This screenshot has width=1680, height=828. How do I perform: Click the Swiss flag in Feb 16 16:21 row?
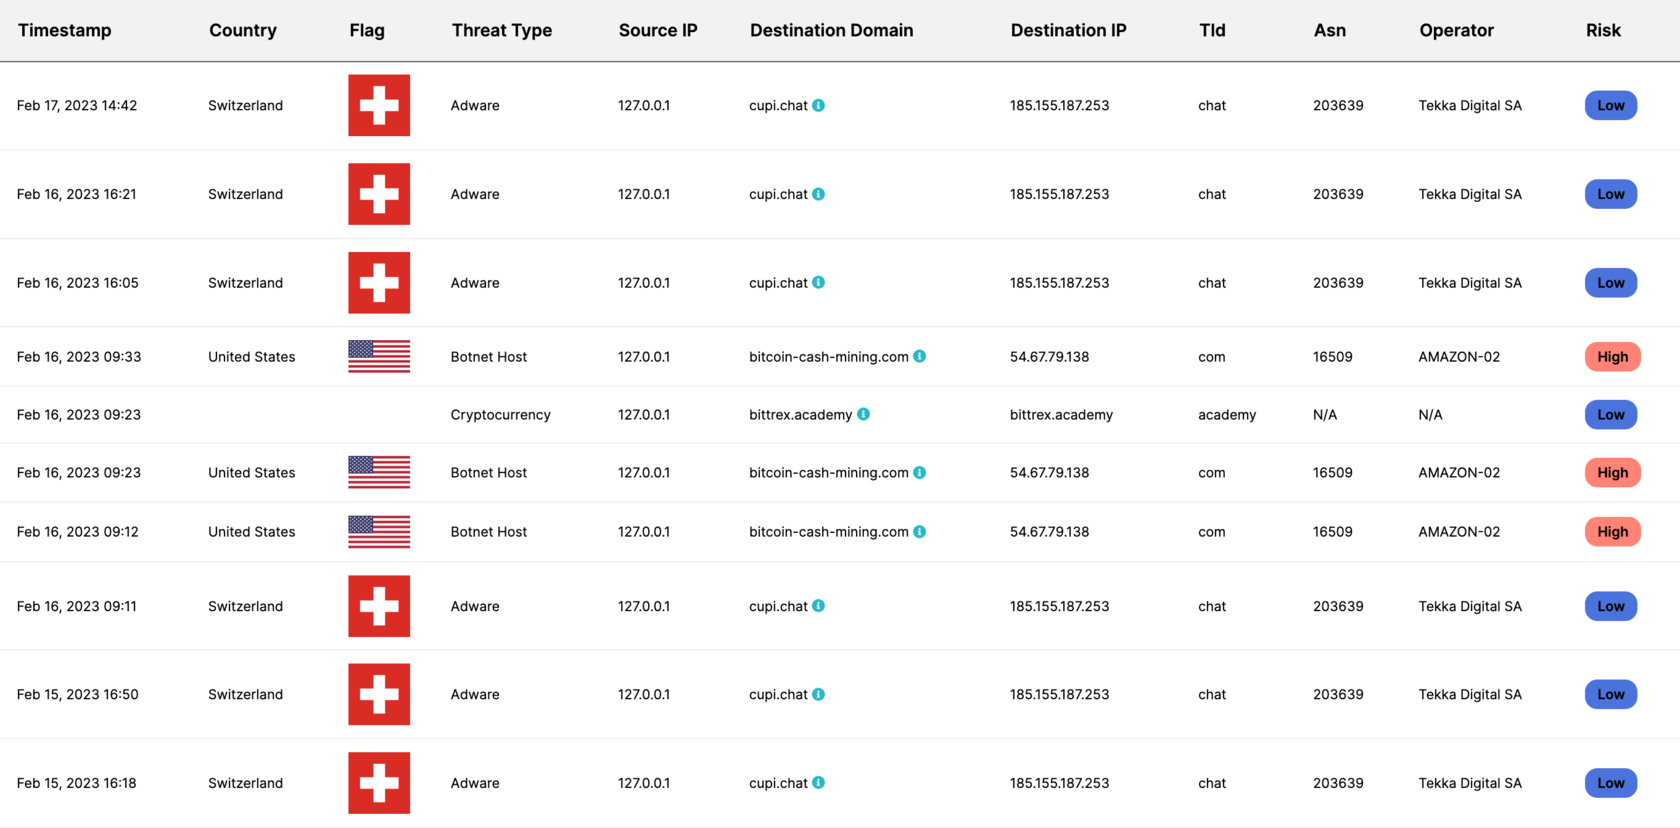pos(379,194)
